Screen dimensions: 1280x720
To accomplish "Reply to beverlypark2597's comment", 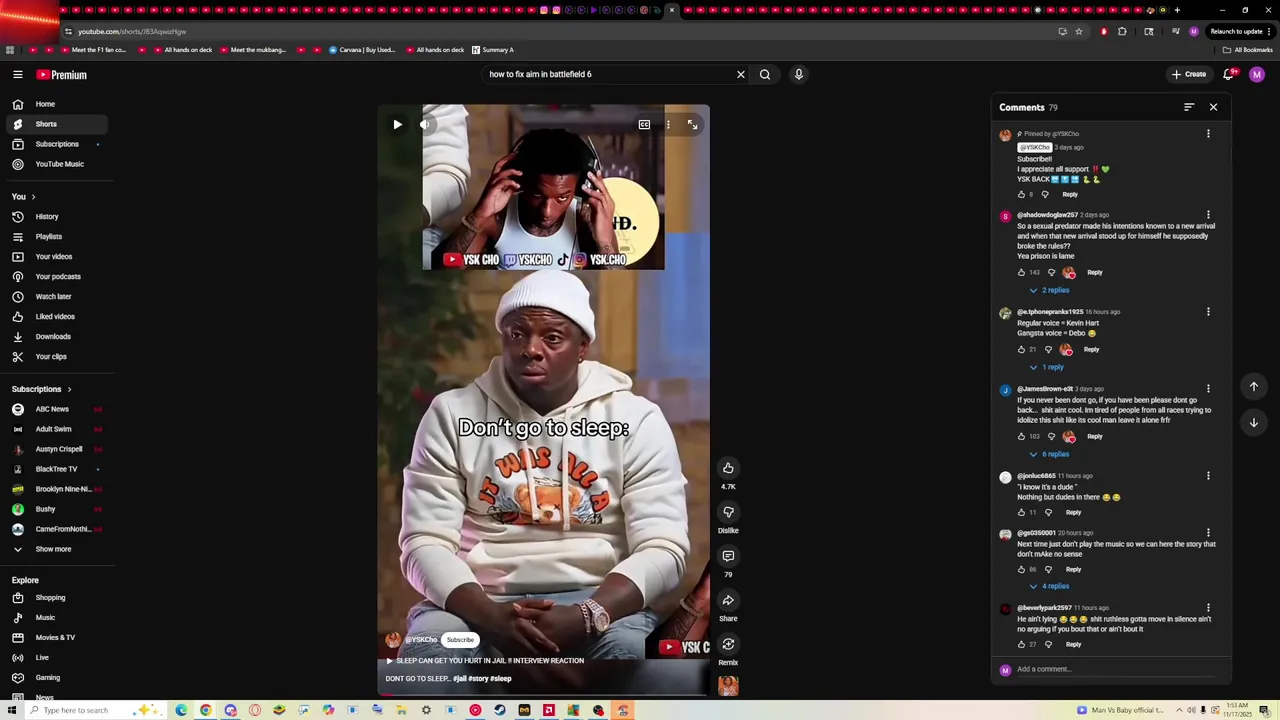I will click(1073, 644).
